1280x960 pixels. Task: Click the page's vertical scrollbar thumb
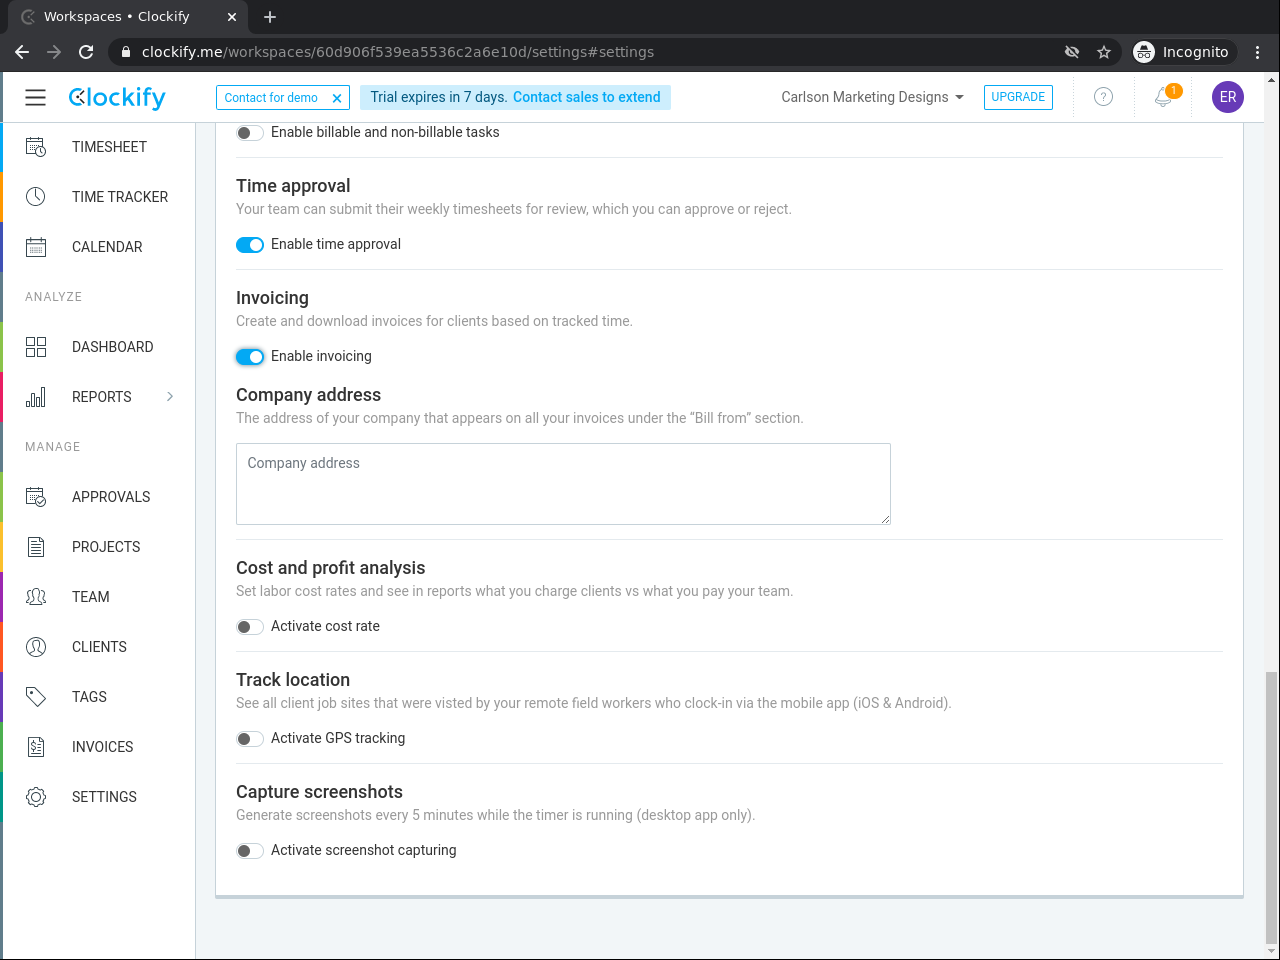[x=1271, y=808]
